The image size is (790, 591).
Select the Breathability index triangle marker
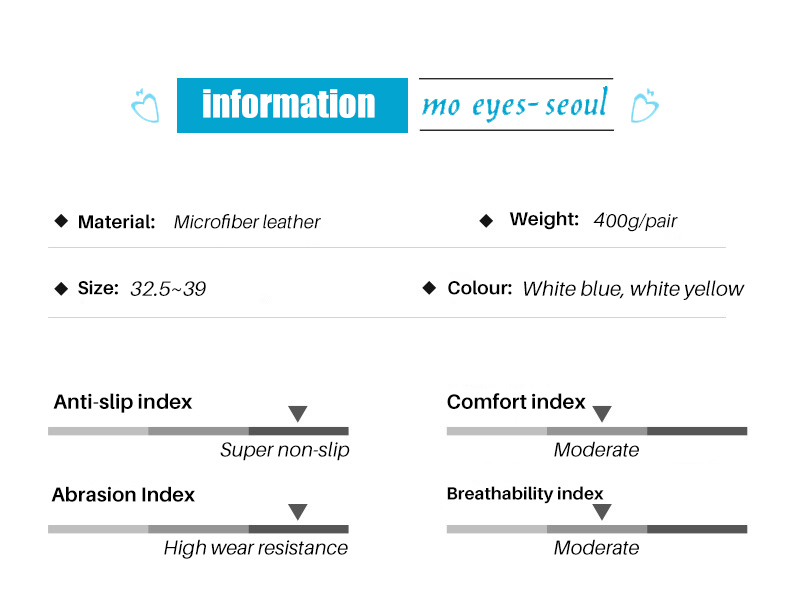(602, 512)
